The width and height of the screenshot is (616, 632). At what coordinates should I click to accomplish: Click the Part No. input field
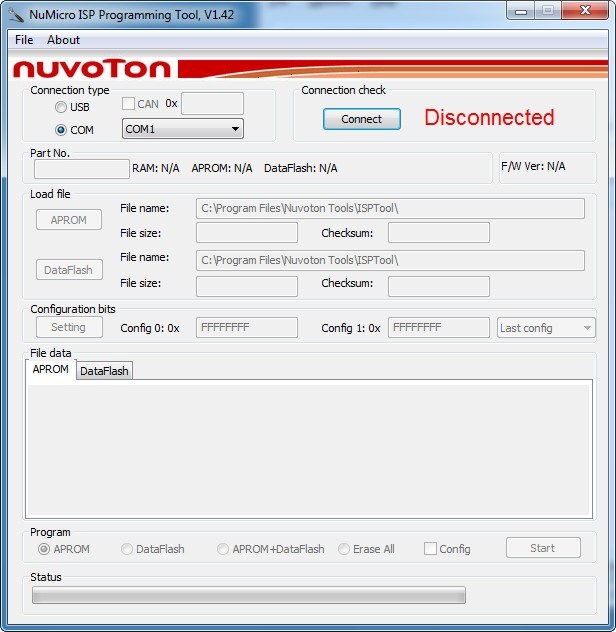click(x=82, y=168)
